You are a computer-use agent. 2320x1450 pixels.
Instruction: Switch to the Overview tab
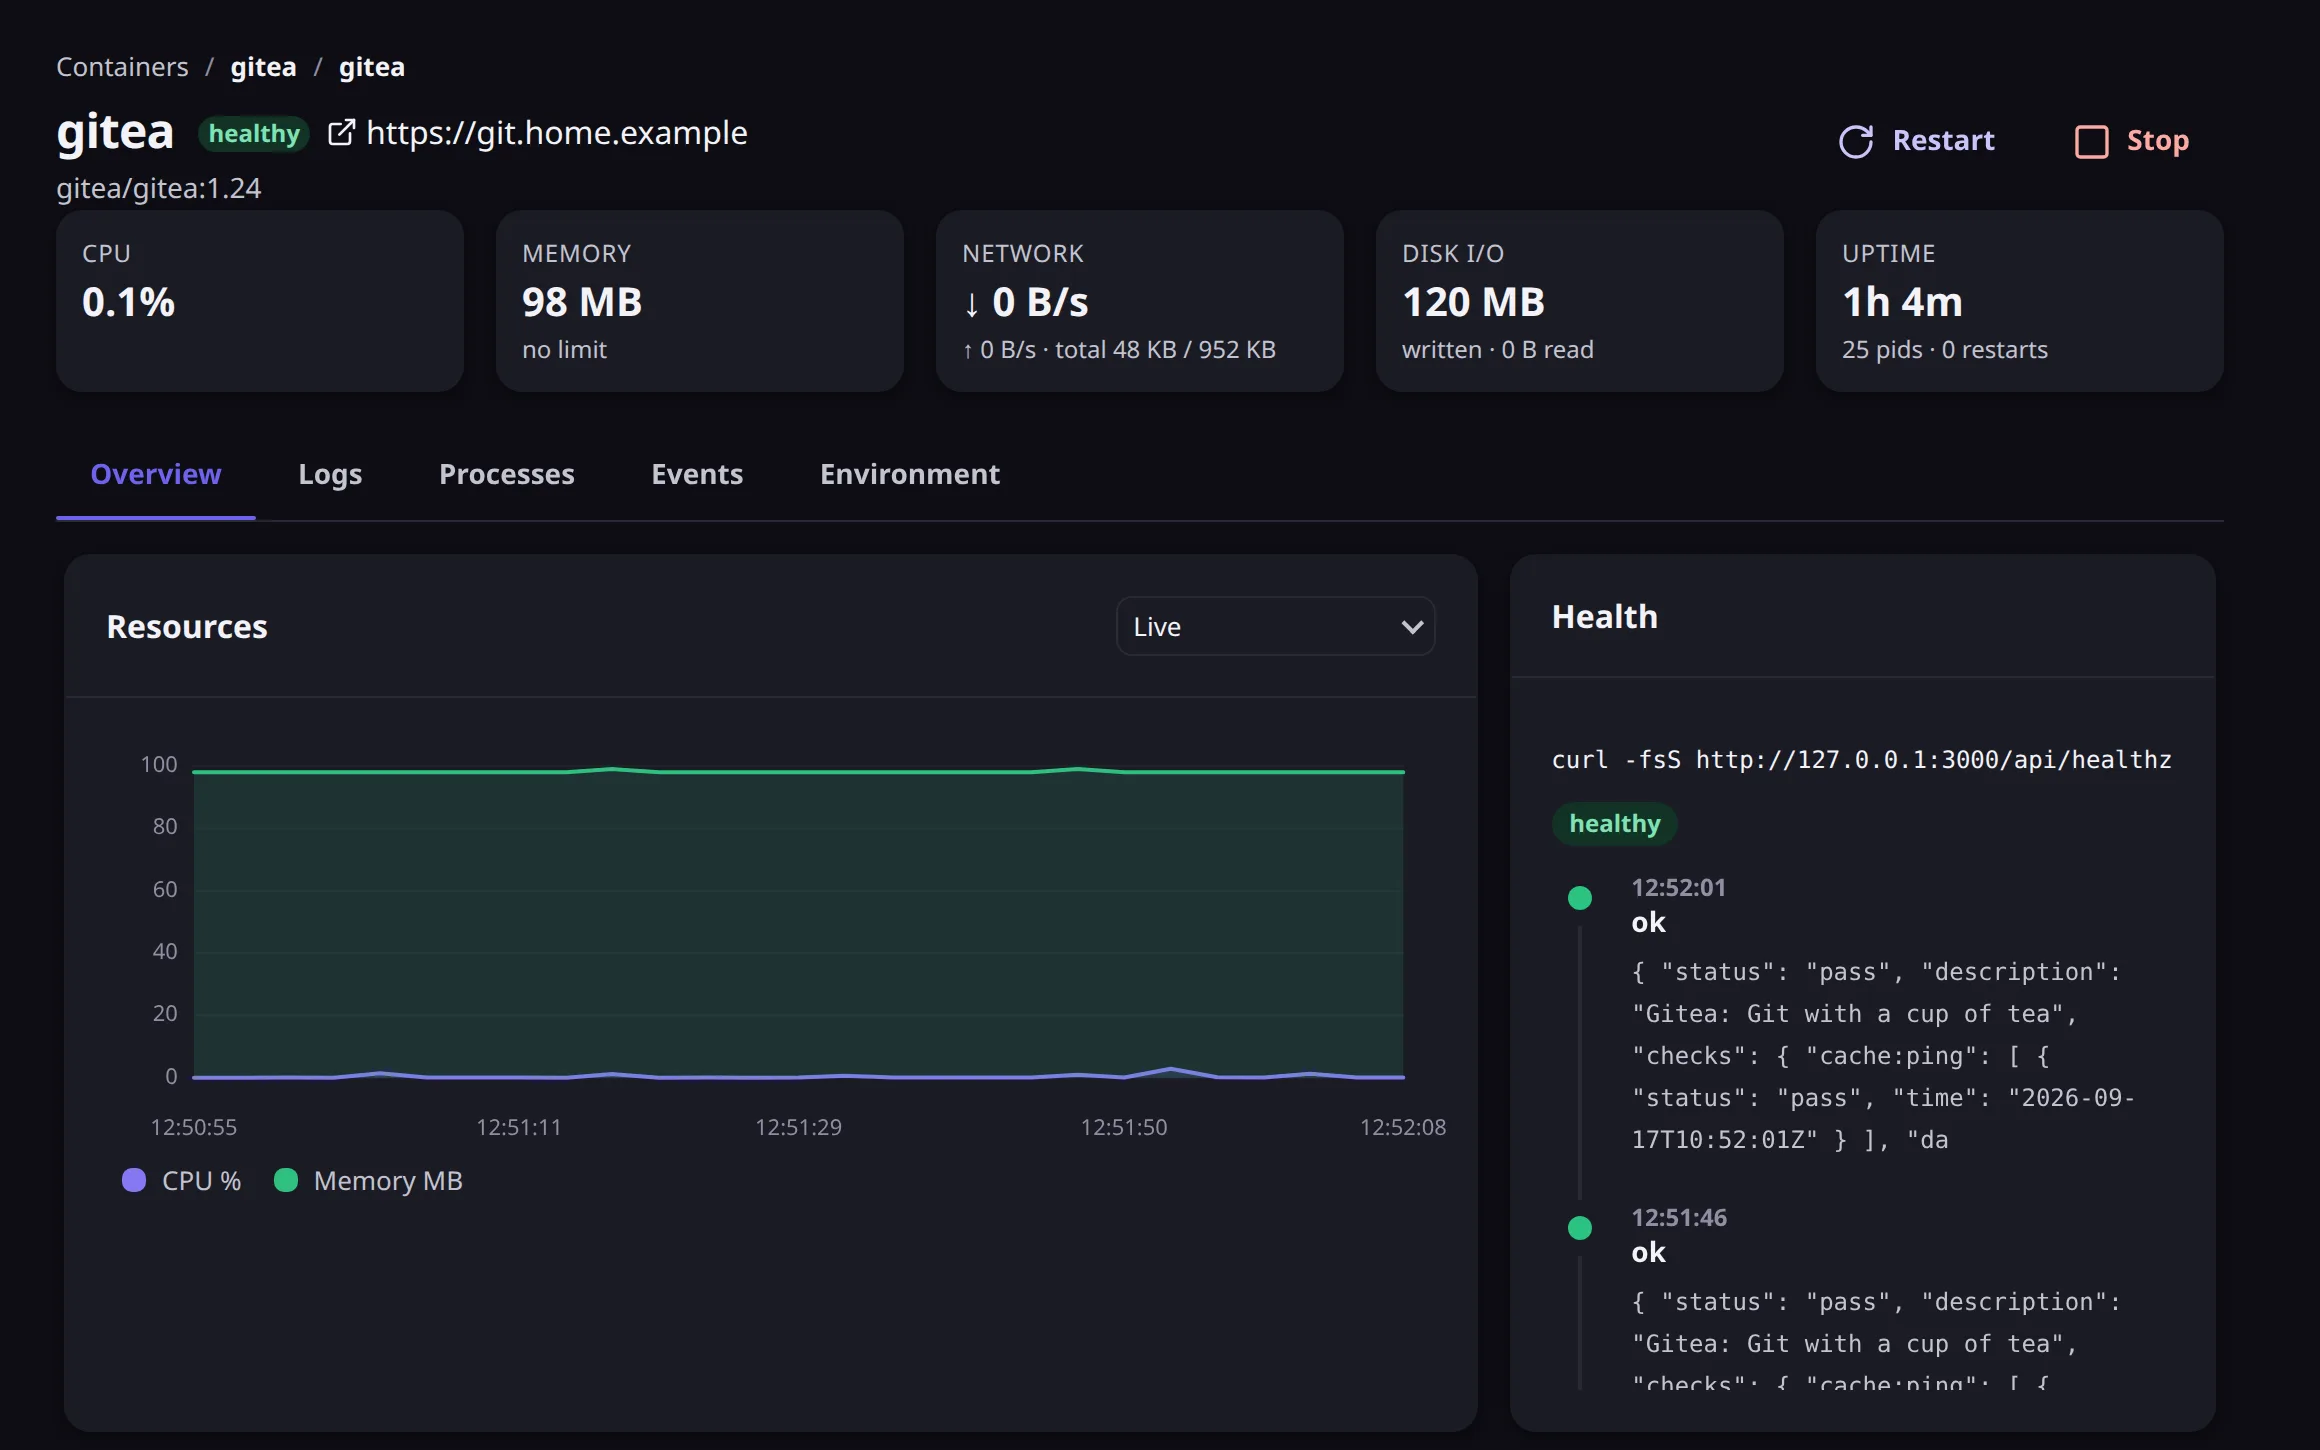click(156, 474)
